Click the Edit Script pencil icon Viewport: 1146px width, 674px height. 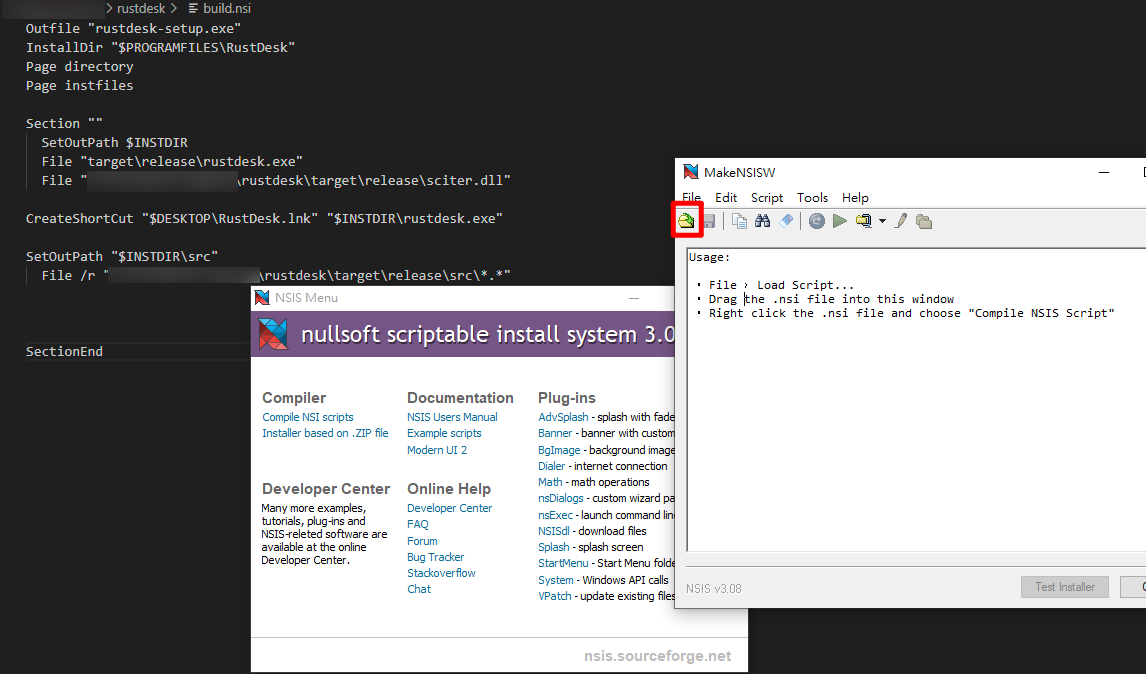pos(901,221)
